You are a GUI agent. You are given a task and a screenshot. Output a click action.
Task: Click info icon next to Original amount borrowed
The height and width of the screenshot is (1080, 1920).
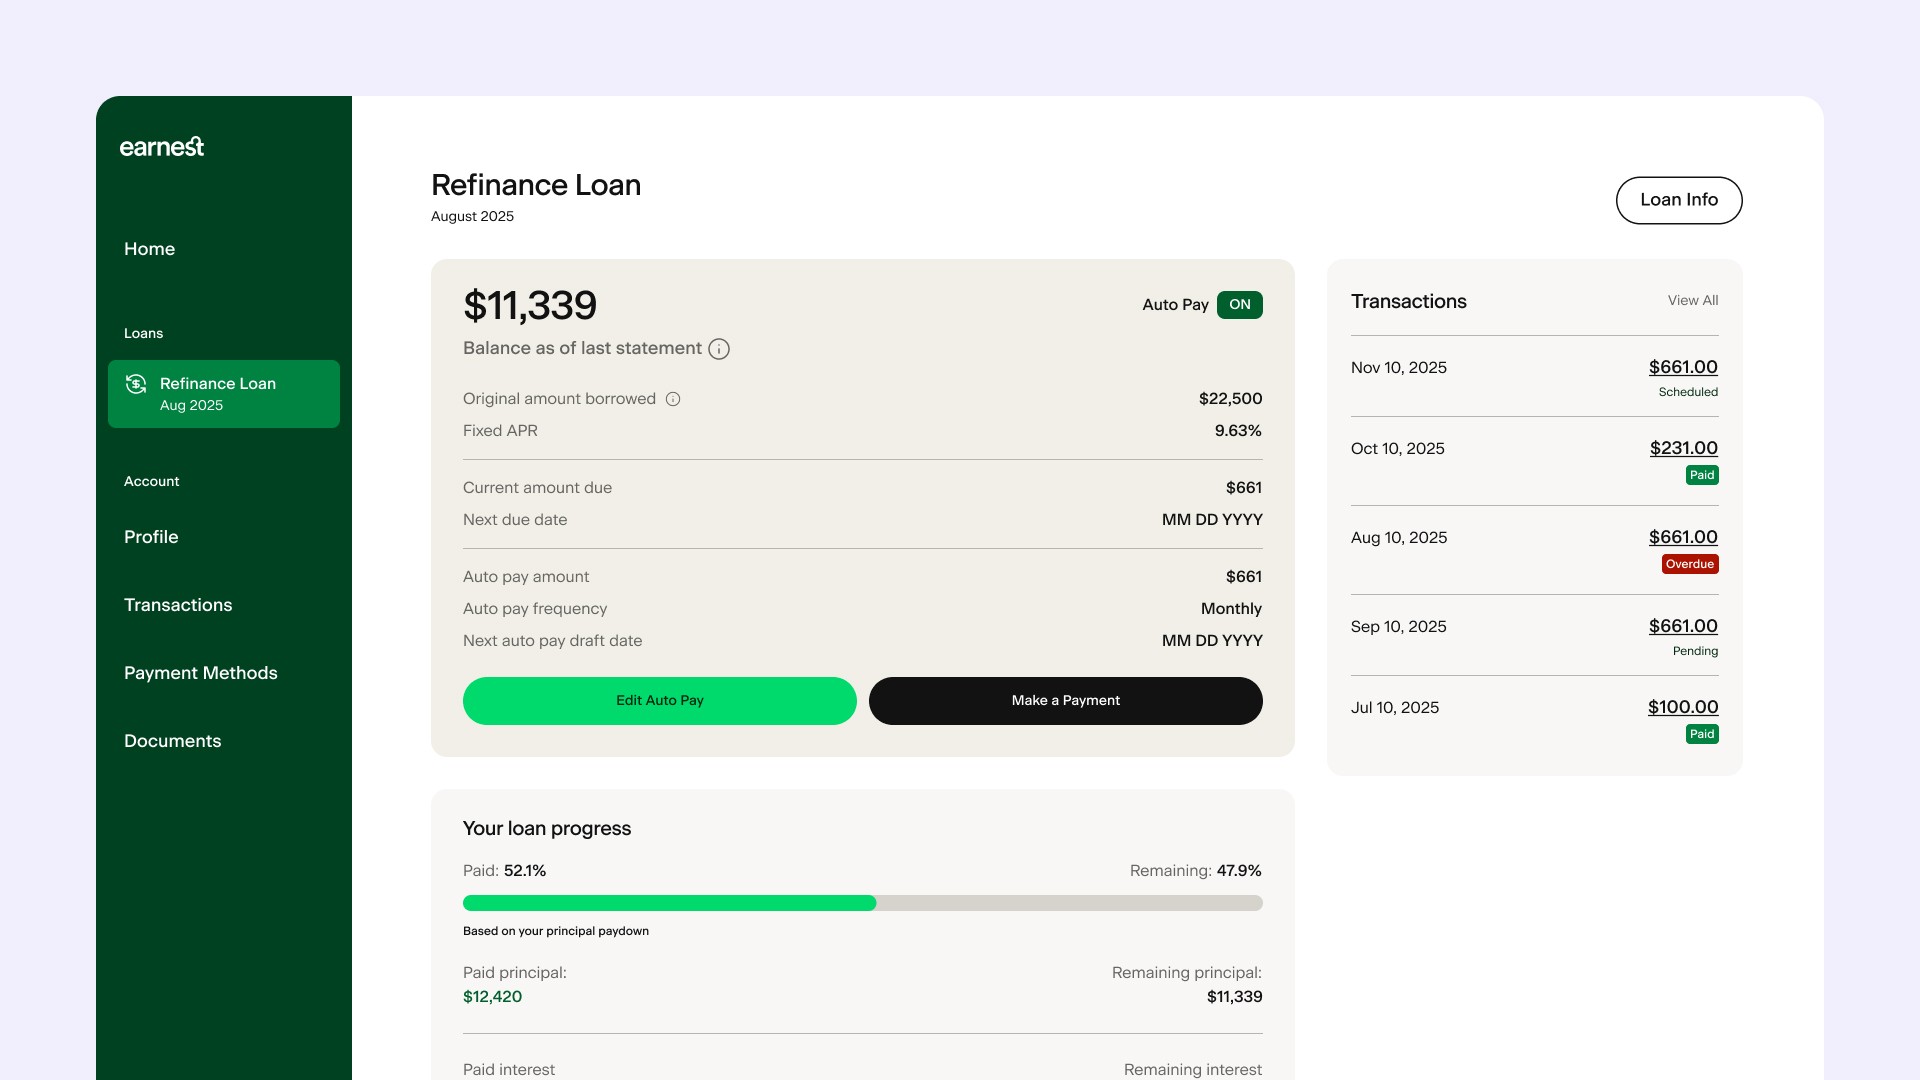point(673,399)
